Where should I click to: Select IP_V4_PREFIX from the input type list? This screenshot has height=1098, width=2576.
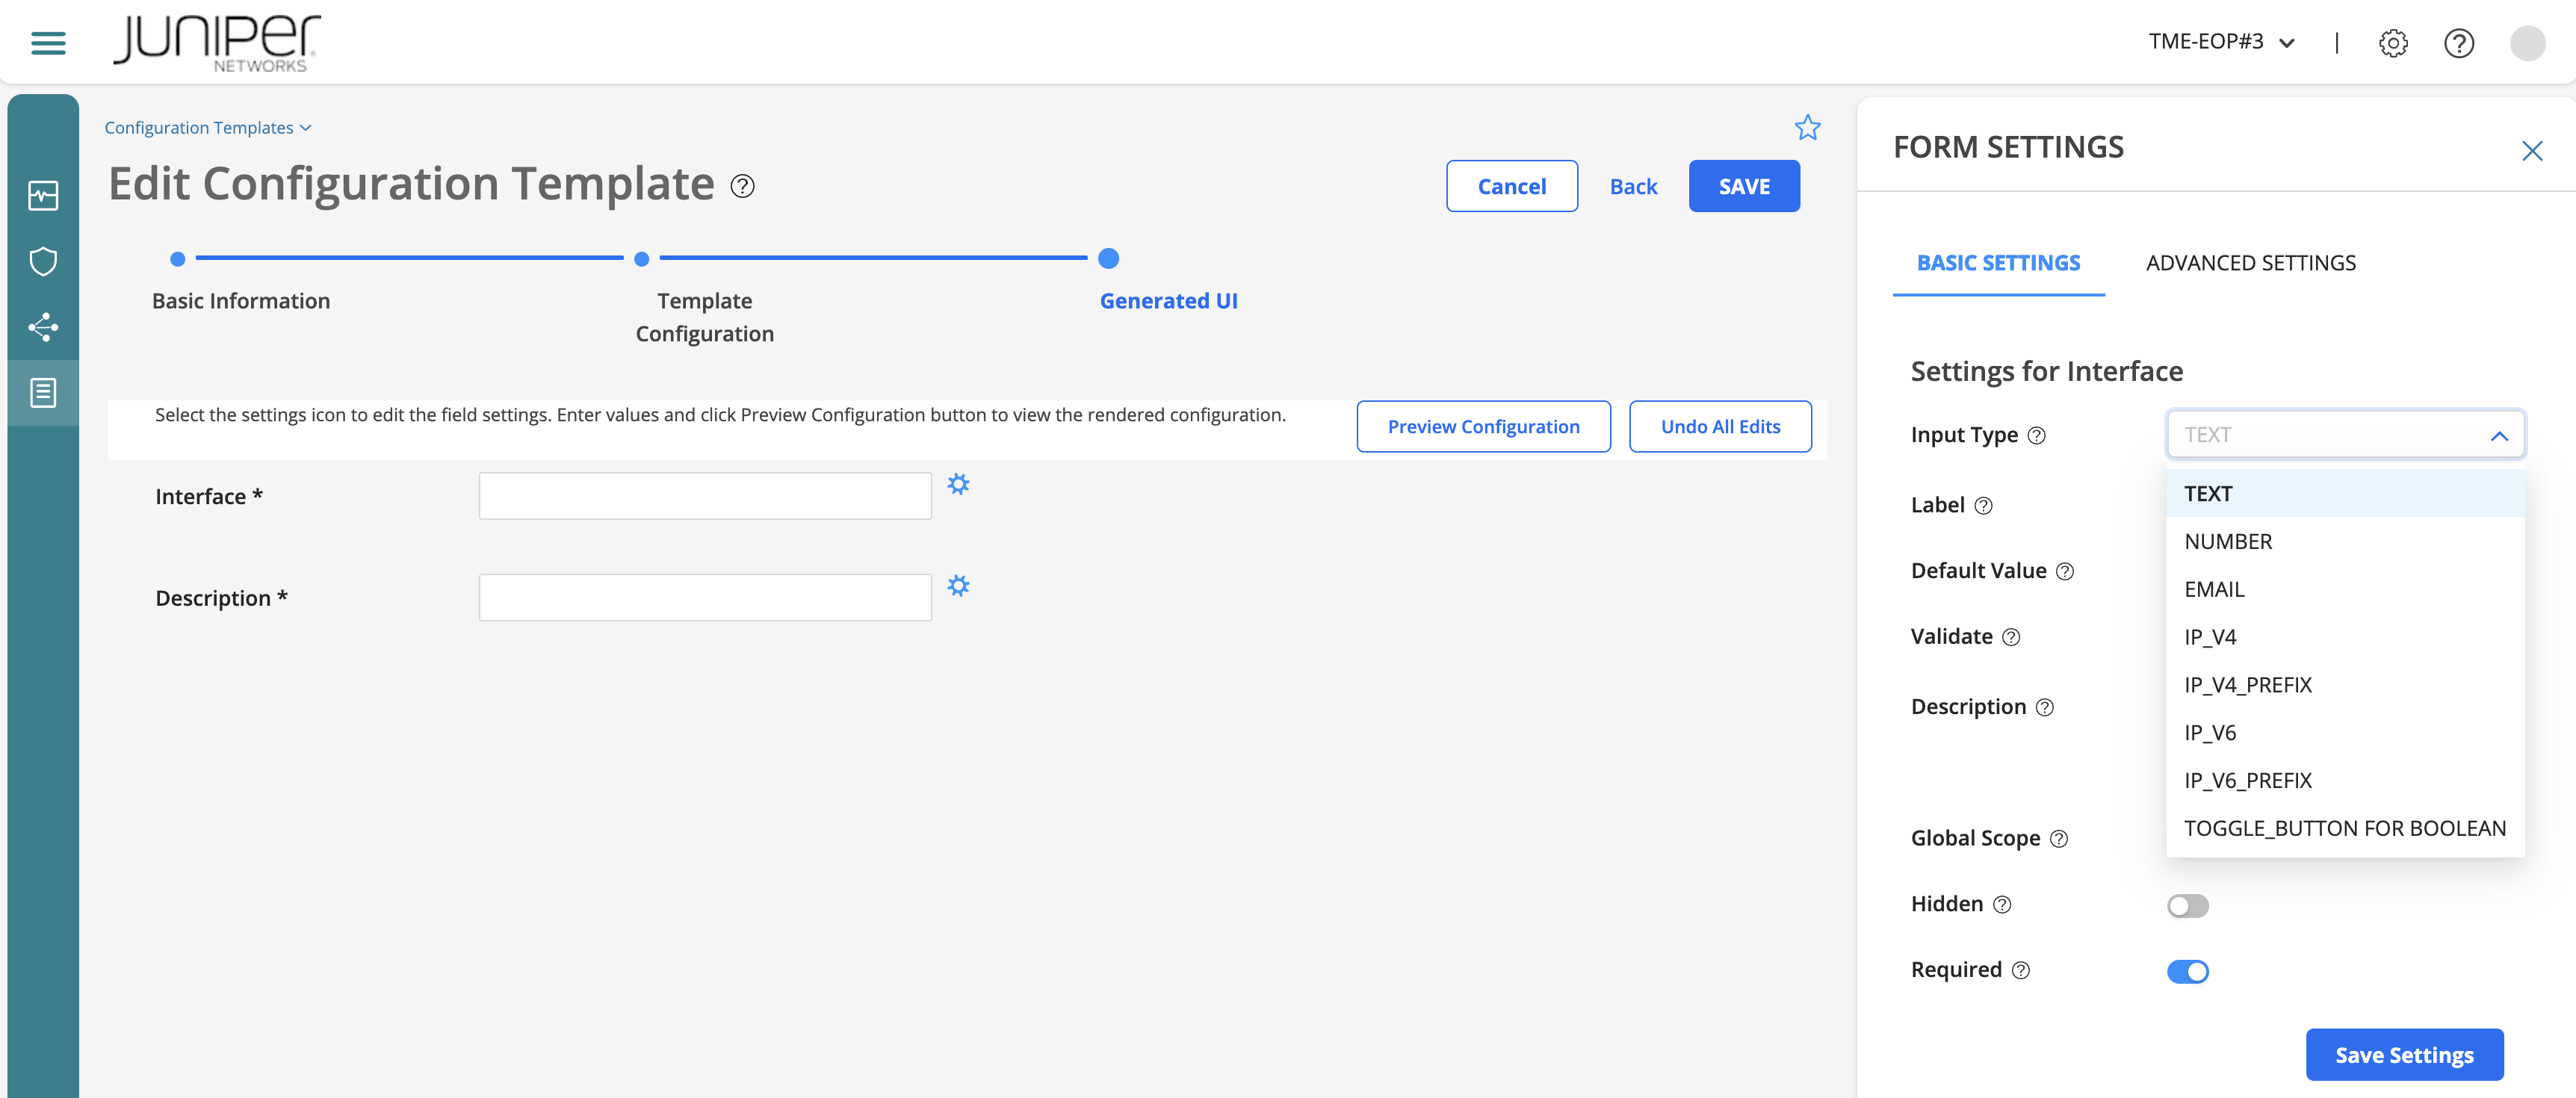pos(2248,684)
